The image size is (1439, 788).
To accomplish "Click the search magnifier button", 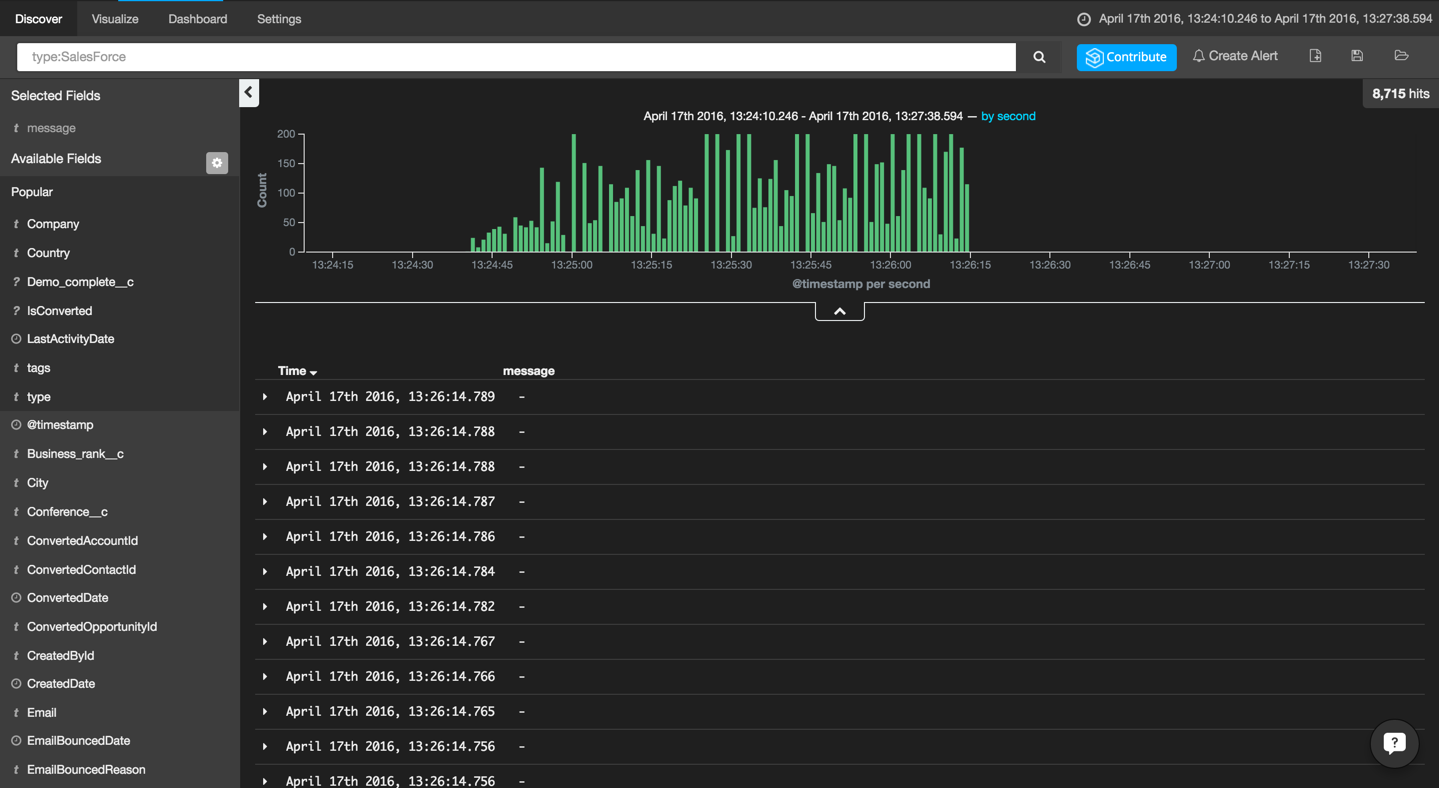I will coord(1039,57).
